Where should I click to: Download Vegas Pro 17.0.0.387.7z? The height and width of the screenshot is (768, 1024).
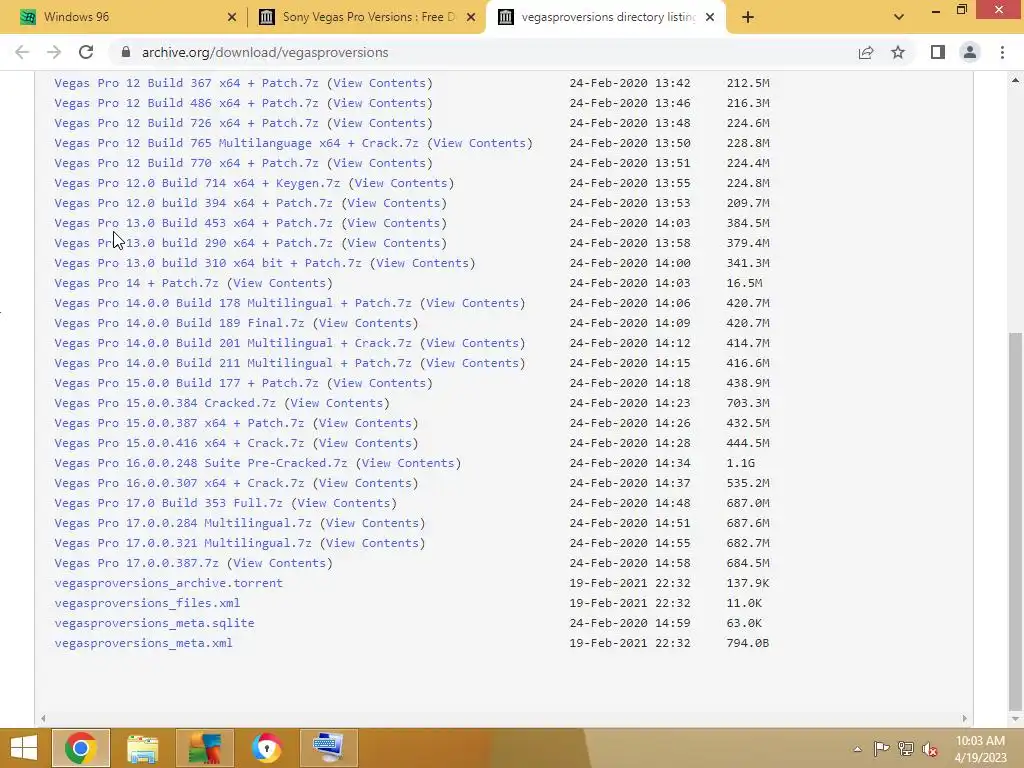(x=136, y=563)
